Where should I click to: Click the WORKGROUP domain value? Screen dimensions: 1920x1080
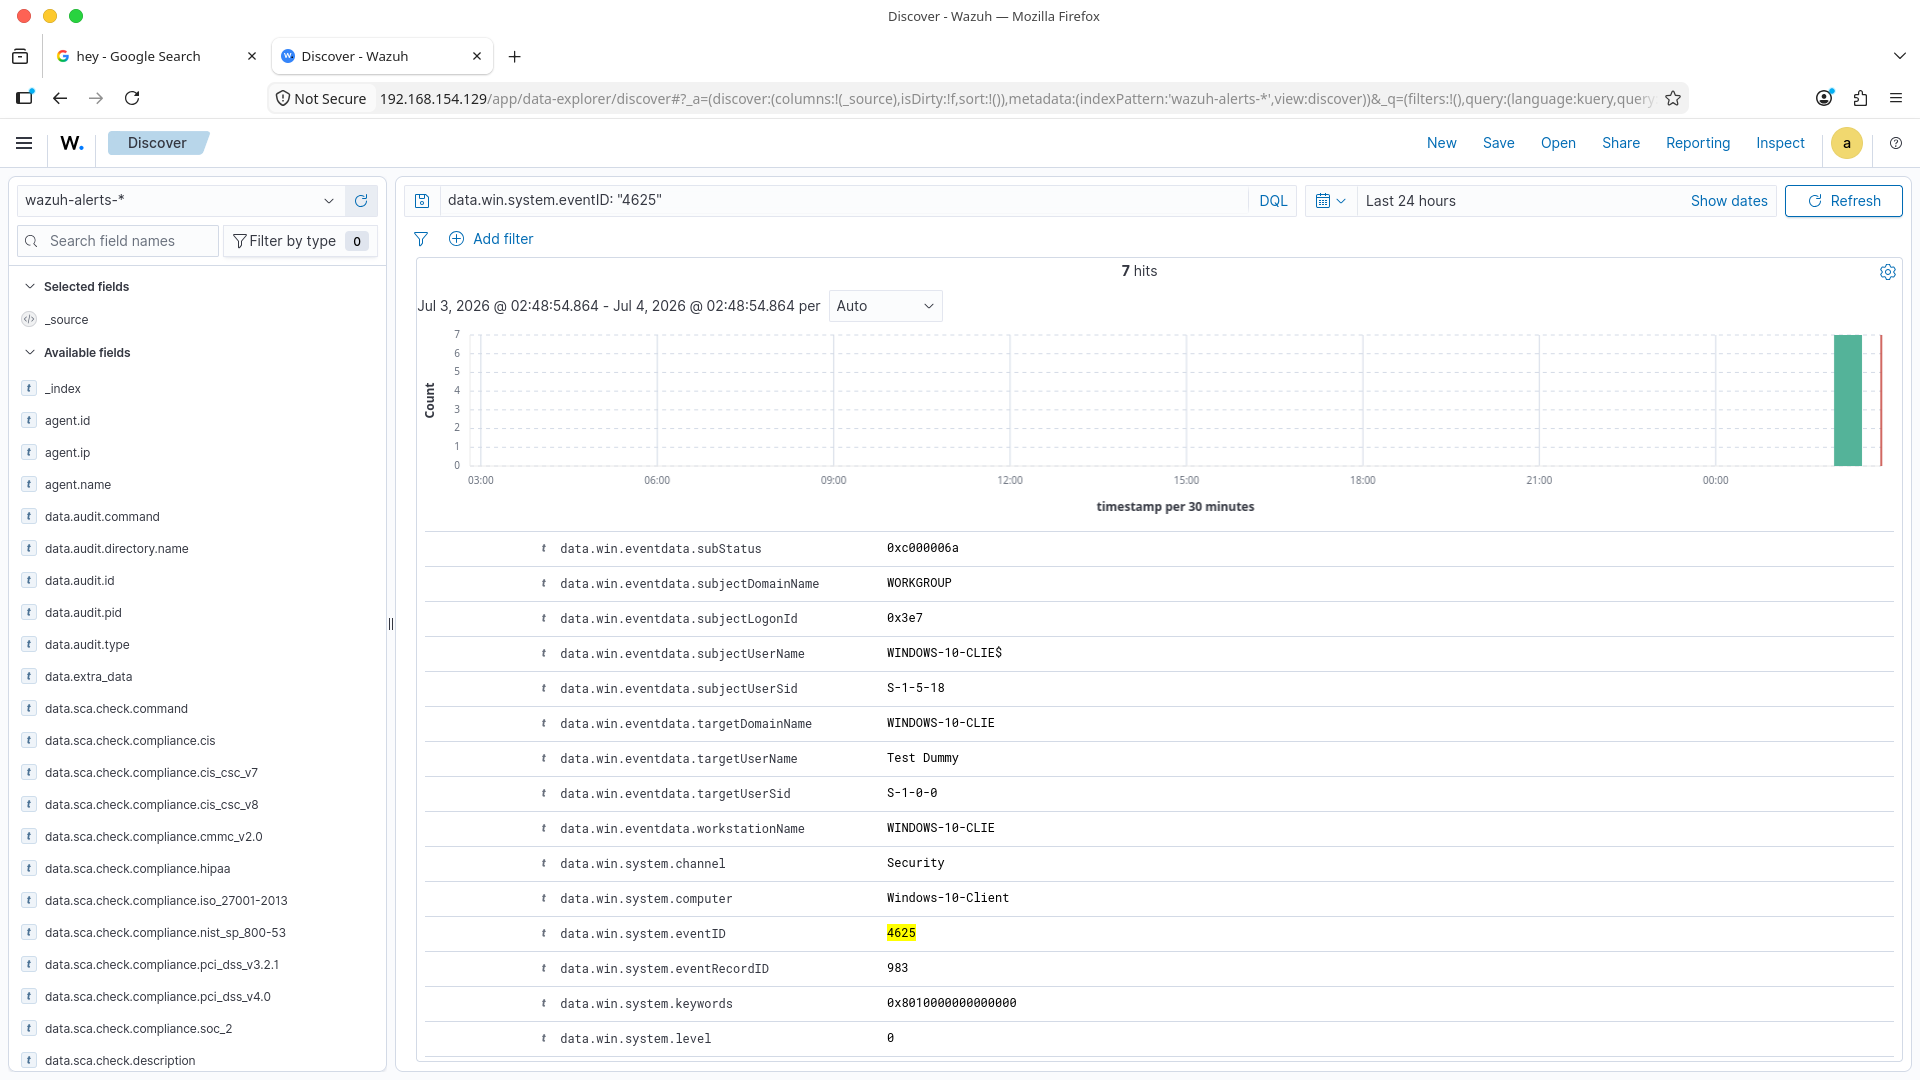(919, 583)
